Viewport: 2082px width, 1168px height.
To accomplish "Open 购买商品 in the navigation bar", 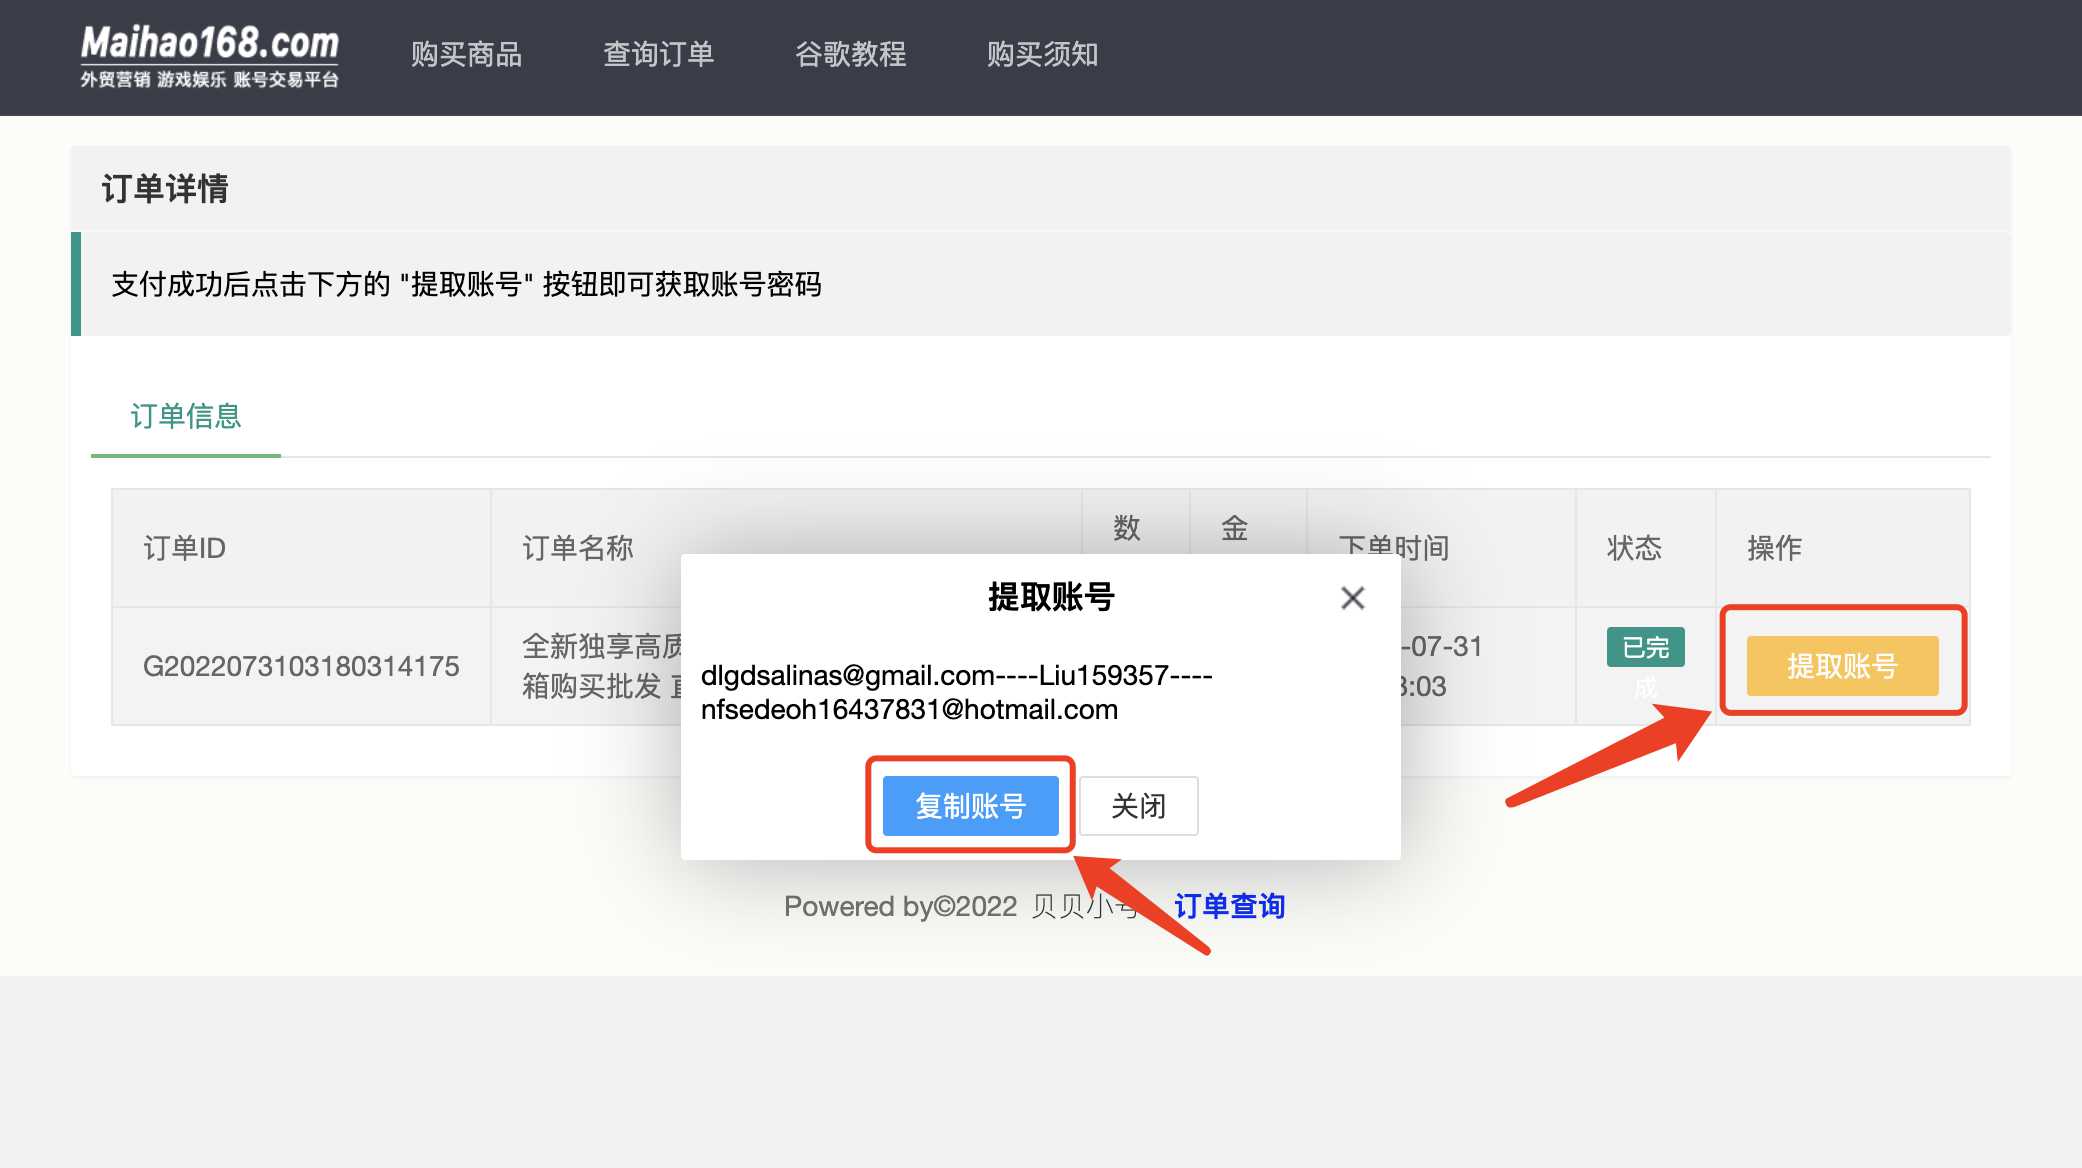I will pos(466,55).
